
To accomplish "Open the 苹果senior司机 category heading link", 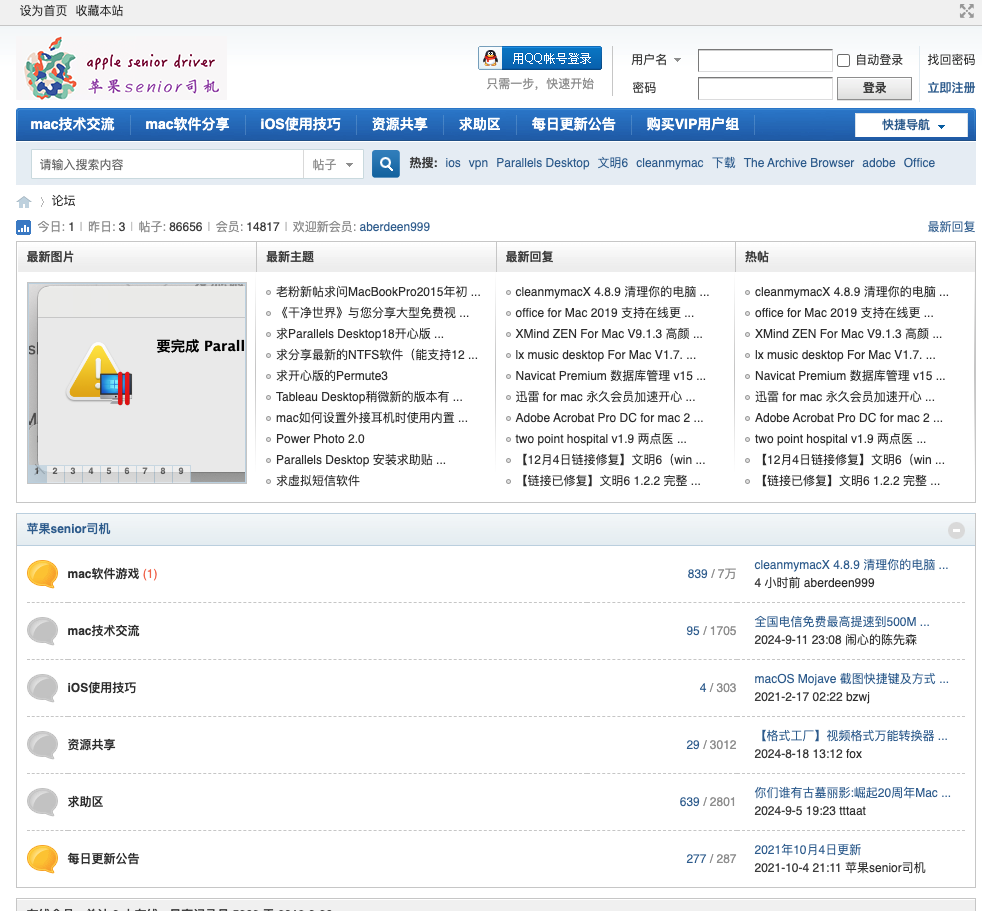I will 68,529.
